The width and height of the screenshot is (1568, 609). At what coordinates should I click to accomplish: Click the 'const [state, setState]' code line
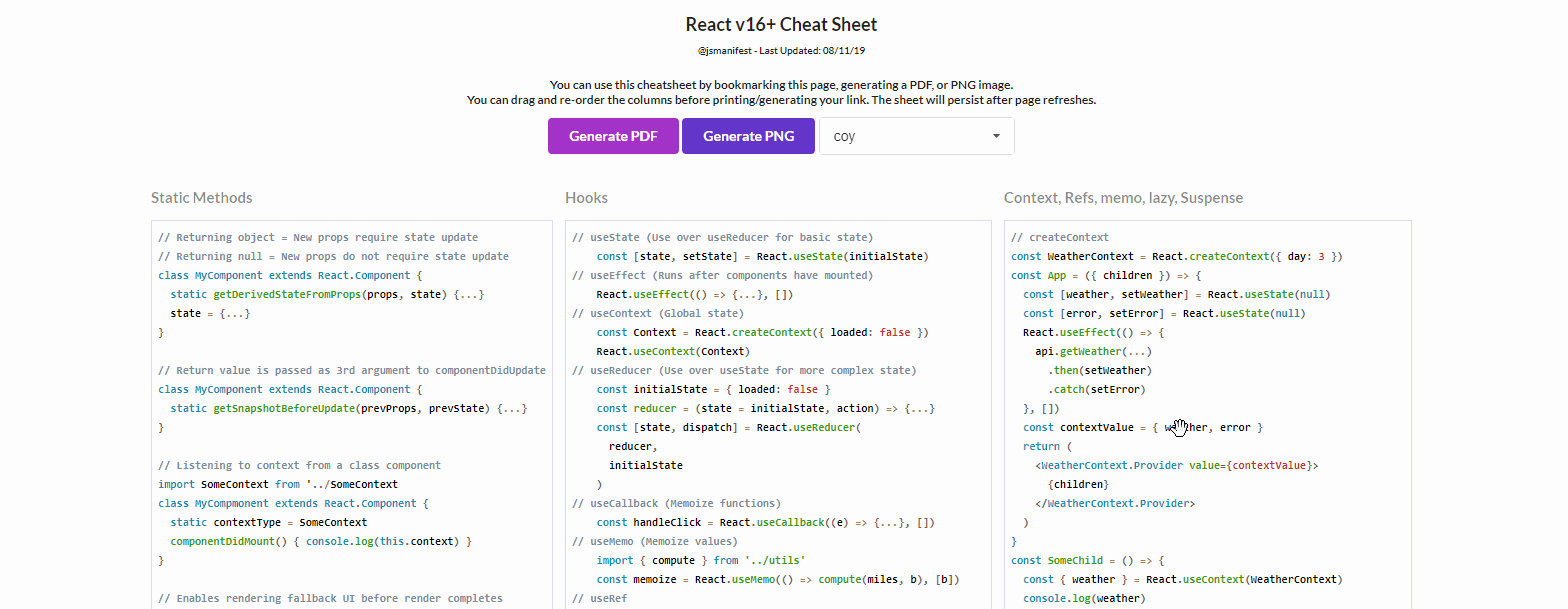[x=763, y=256]
